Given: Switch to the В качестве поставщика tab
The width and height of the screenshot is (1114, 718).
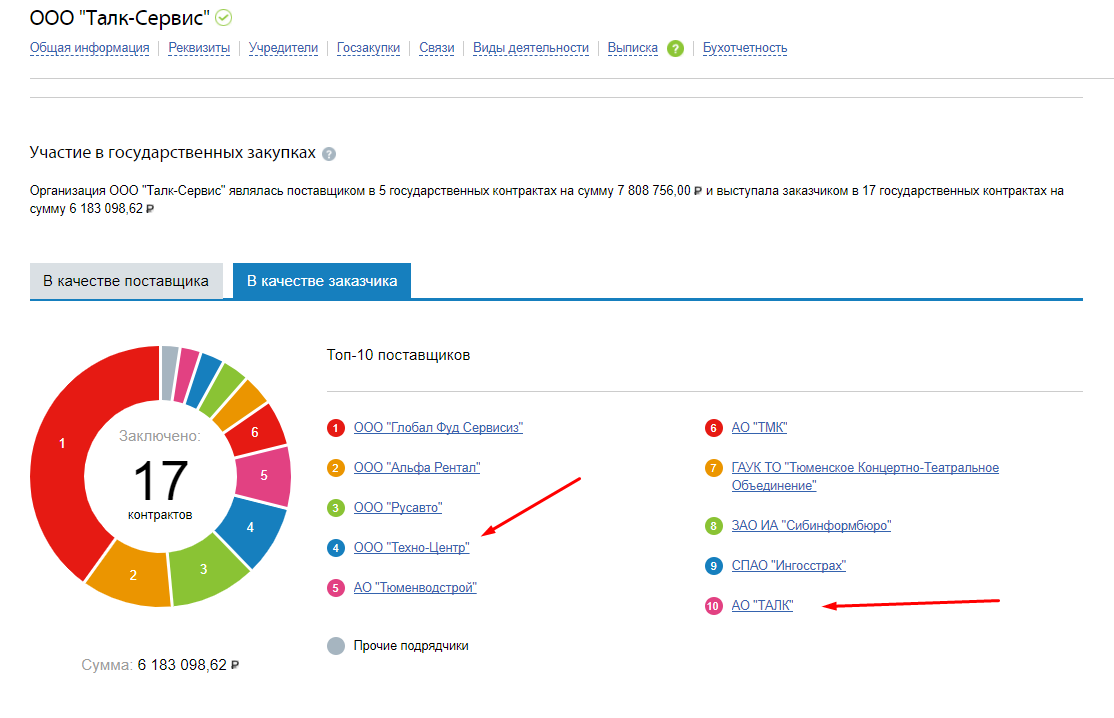Looking at the screenshot, I should [126, 281].
